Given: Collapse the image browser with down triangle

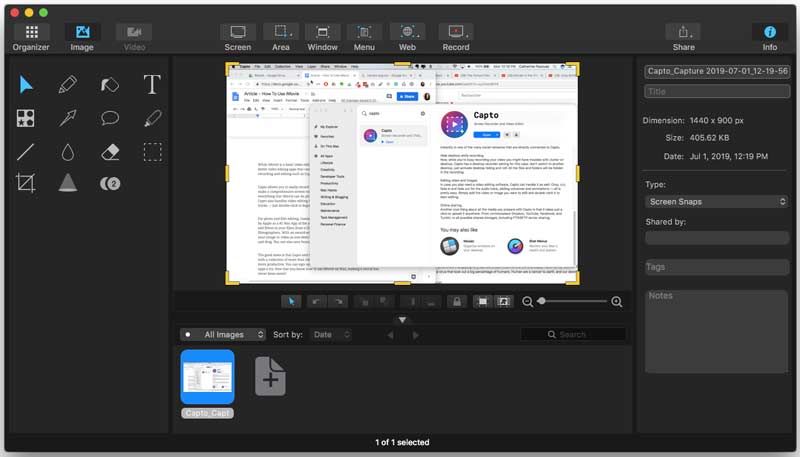Looking at the screenshot, I should pyautogui.click(x=403, y=319).
